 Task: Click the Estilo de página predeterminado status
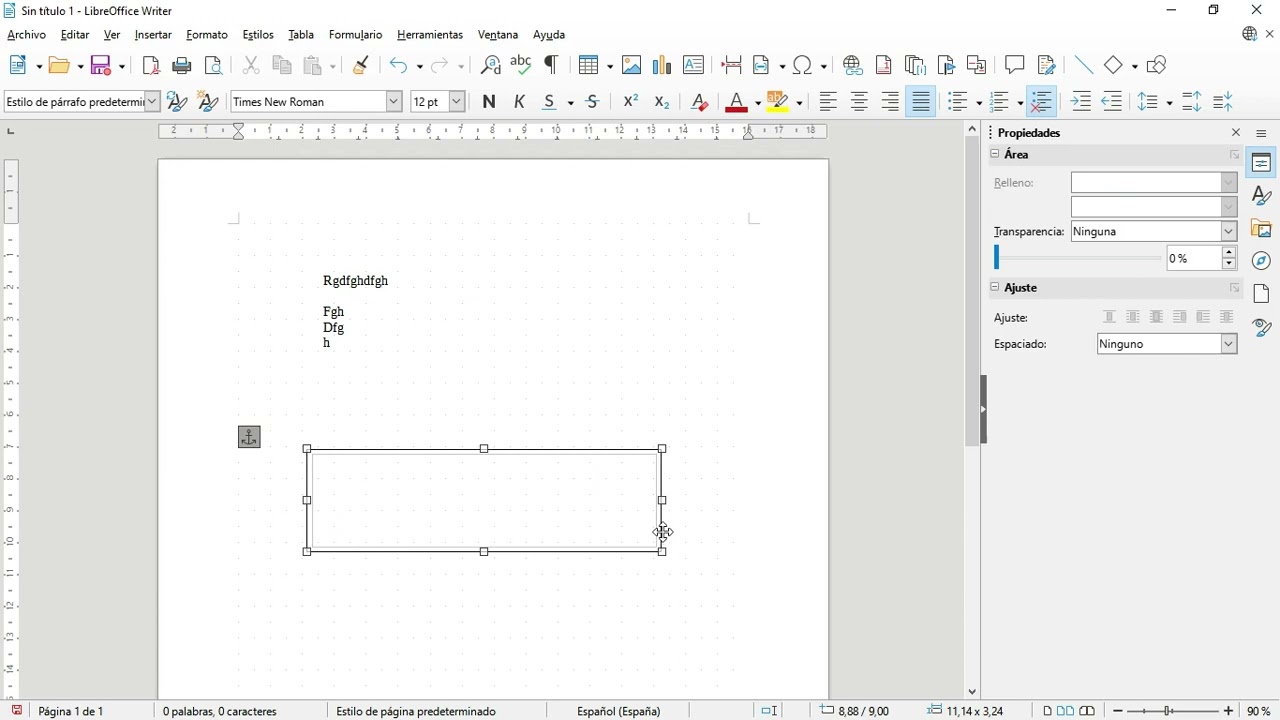tap(416, 711)
